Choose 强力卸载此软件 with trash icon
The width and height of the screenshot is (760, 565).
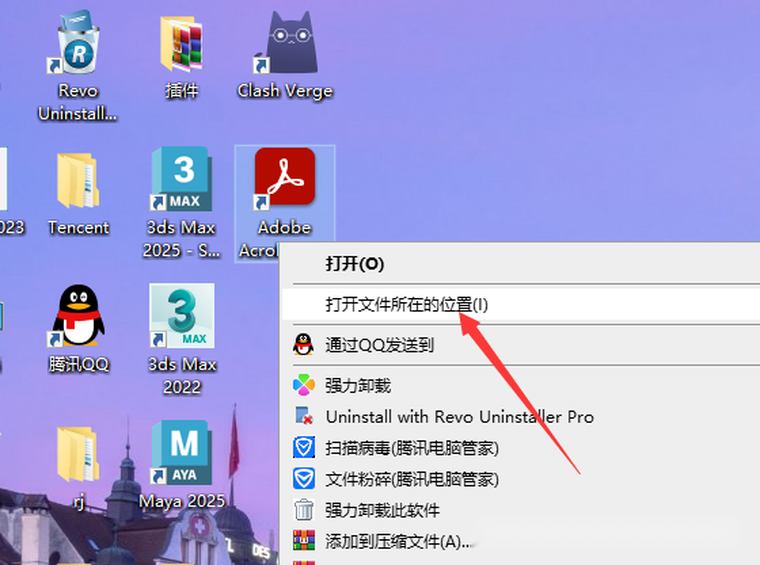(382, 510)
